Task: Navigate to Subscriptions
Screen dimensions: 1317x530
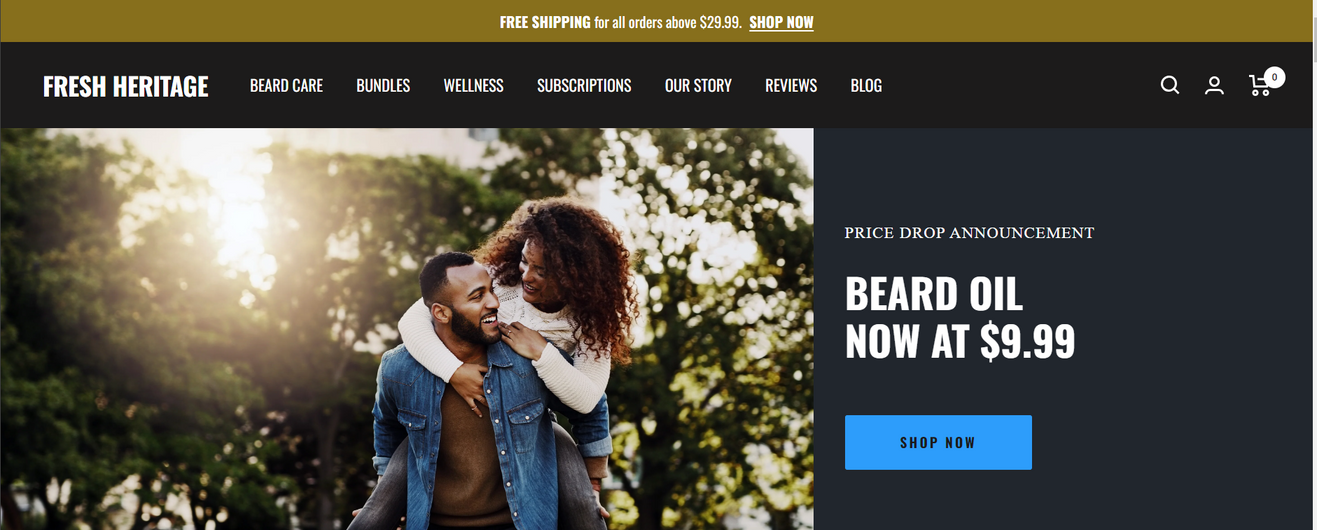Action: [584, 86]
